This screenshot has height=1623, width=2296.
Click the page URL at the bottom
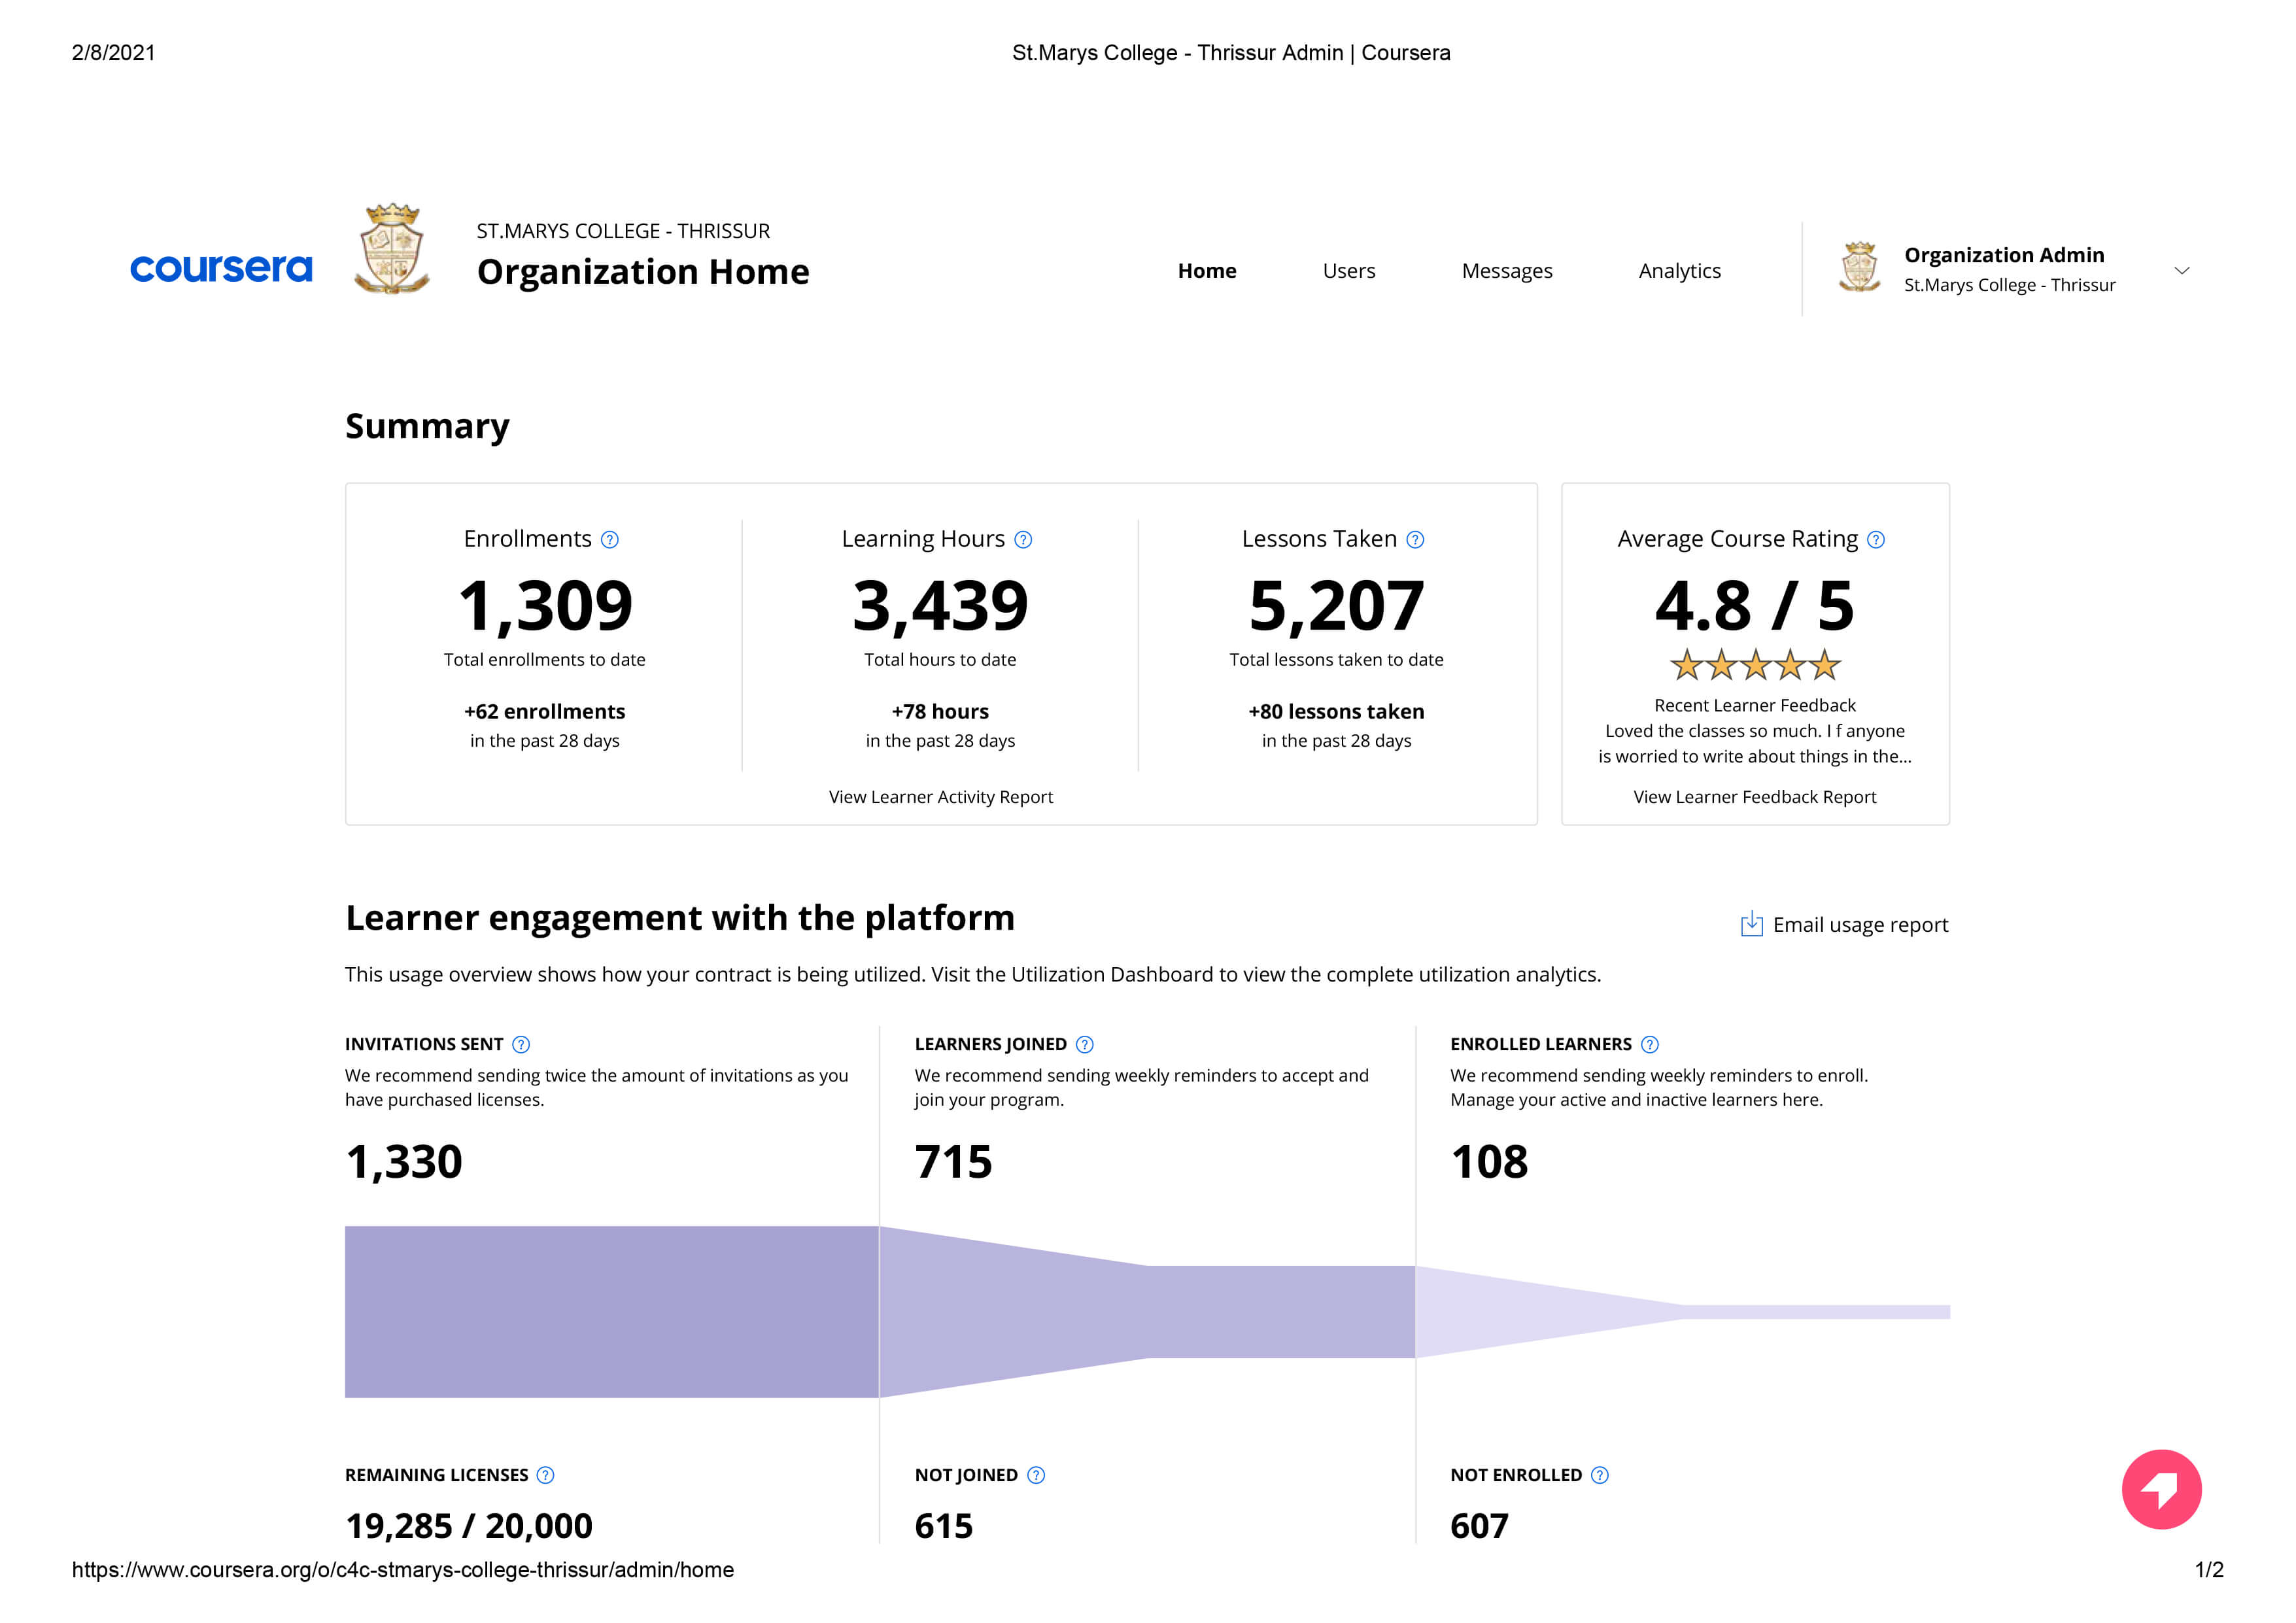pyautogui.click(x=403, y=1570)
